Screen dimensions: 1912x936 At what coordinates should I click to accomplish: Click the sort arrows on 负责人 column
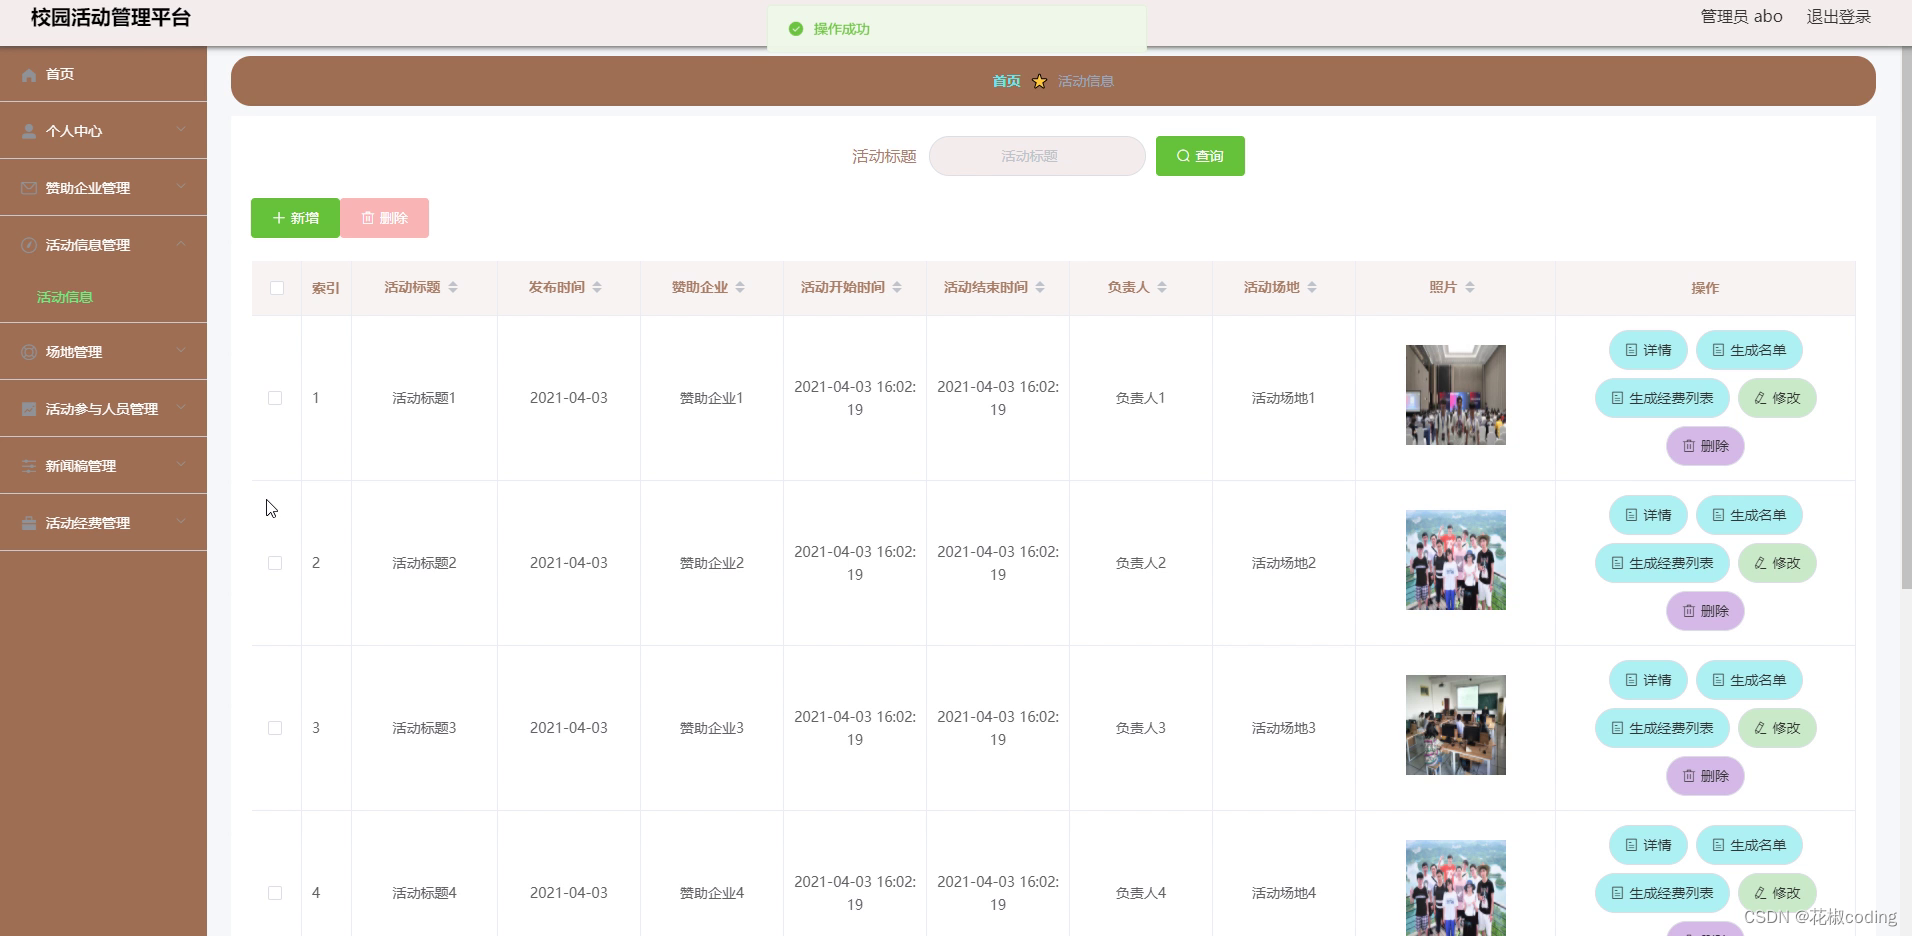click(1162, 288)
